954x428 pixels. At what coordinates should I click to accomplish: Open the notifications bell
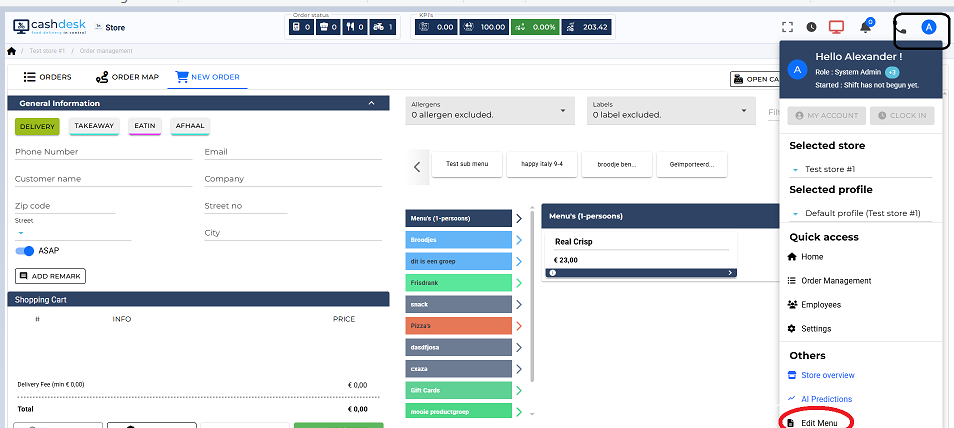tap(866, 27)
